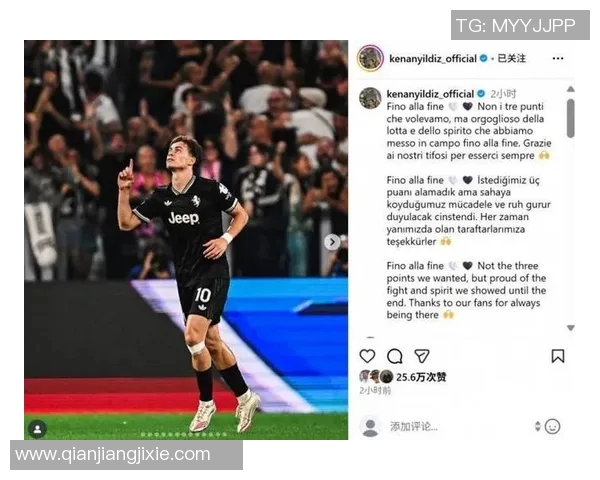This screenshot has width=600, height=480.
Task: Share post with paper plane icon
Action: pyautogui.click(x=422, y=356)
